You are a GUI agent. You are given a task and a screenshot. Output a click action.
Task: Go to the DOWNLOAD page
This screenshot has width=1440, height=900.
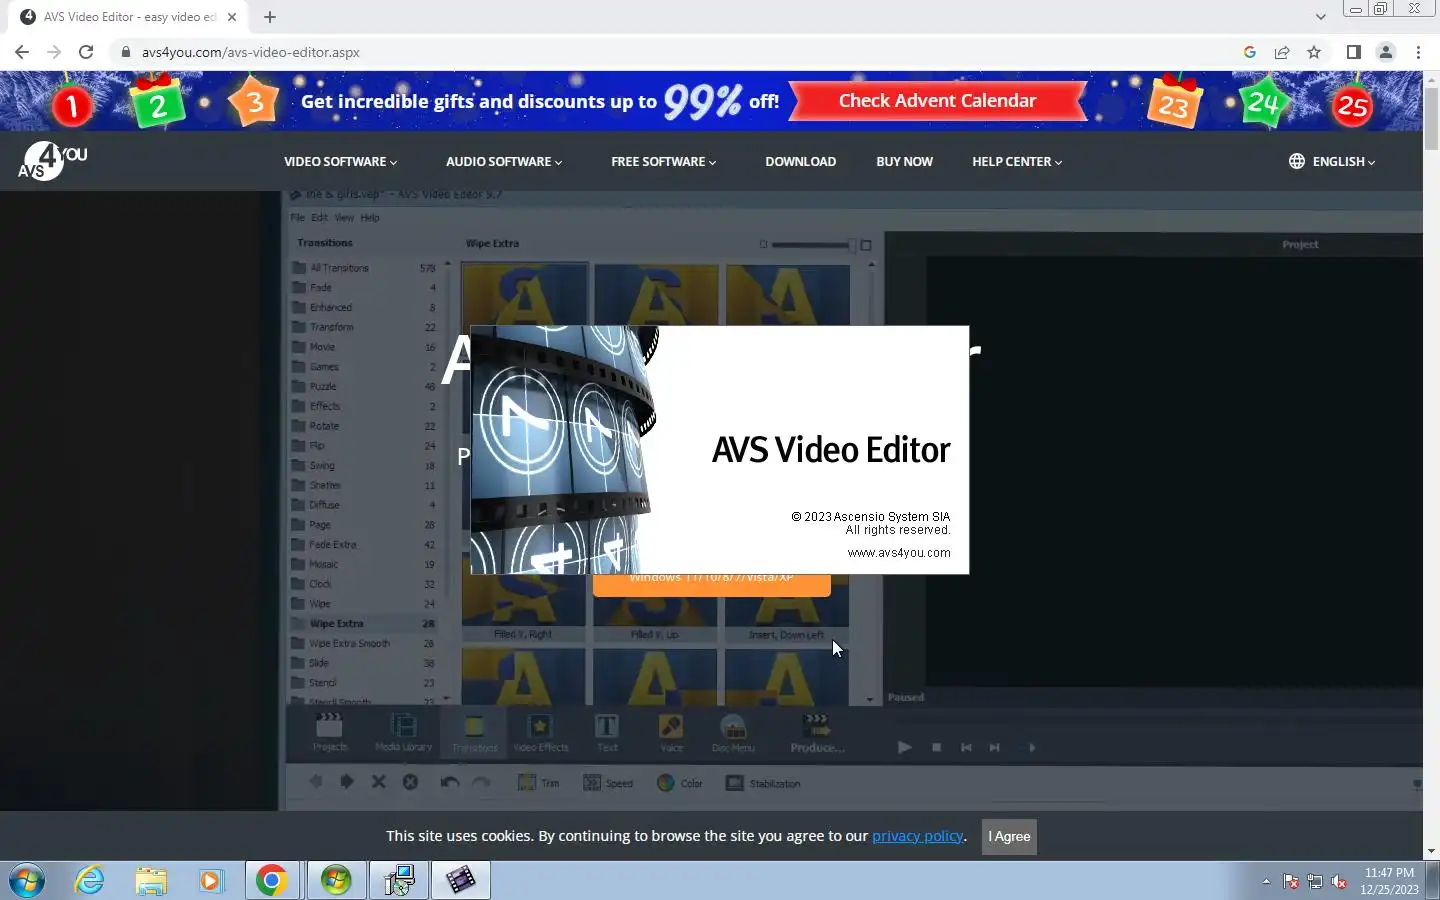pyautogui.click(x=800, y=161)
